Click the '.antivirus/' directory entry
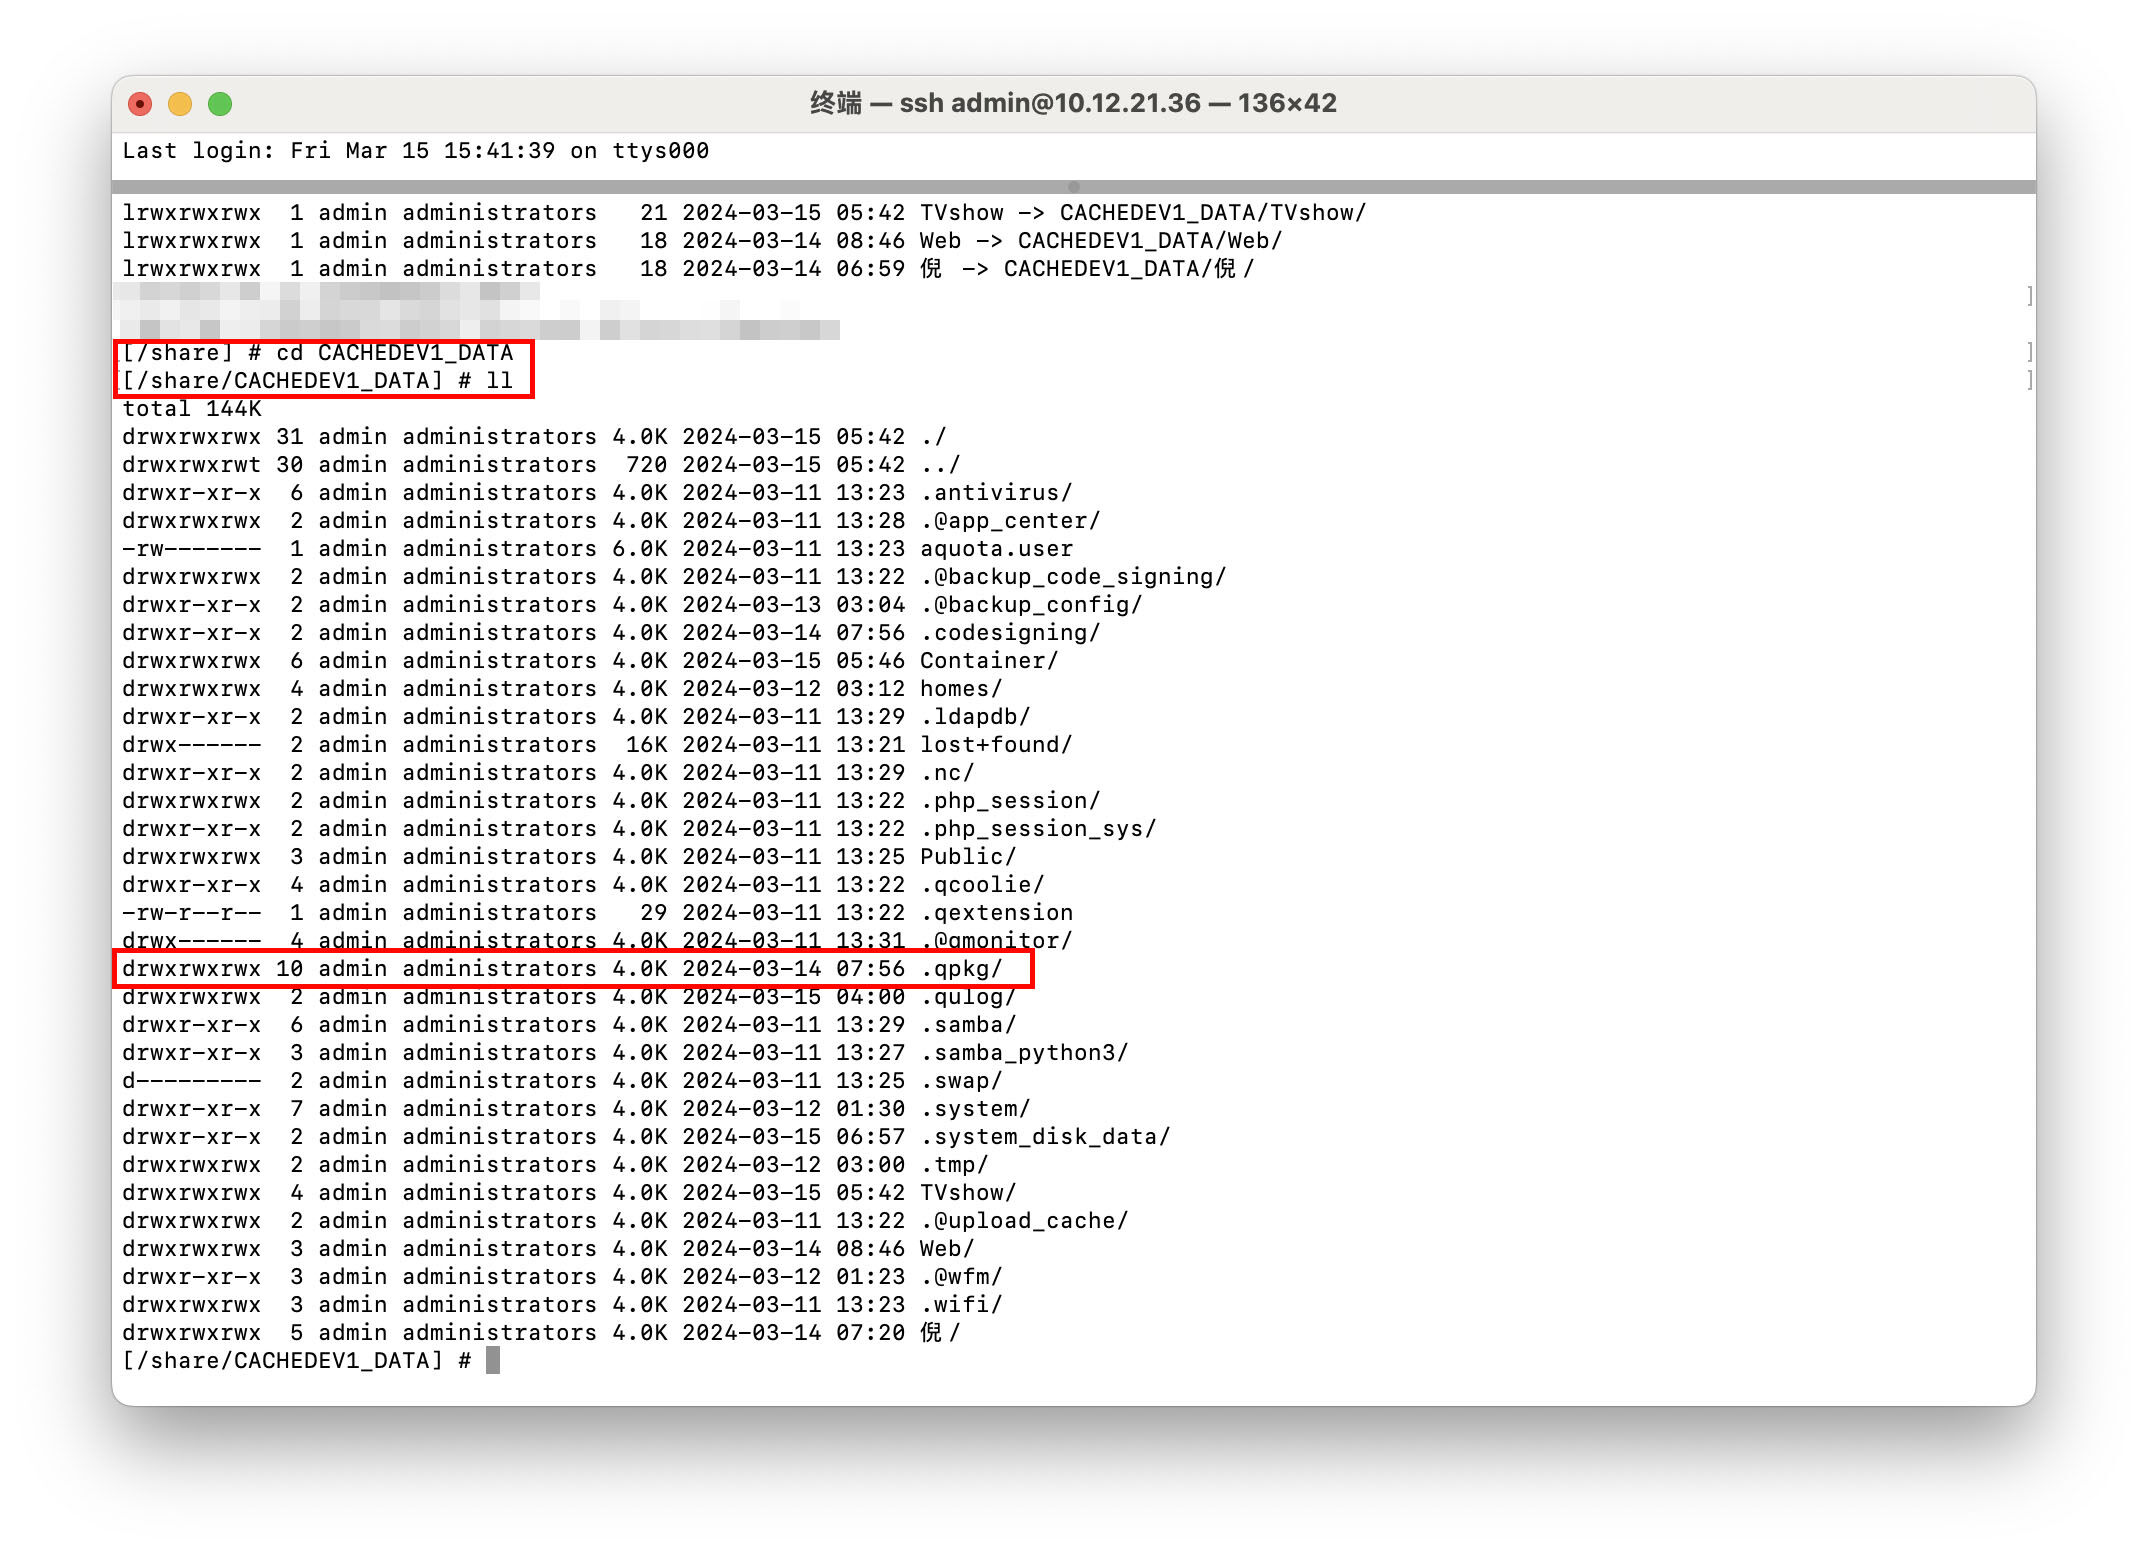The image size is (2148, 1554). [x=996, y=493]
